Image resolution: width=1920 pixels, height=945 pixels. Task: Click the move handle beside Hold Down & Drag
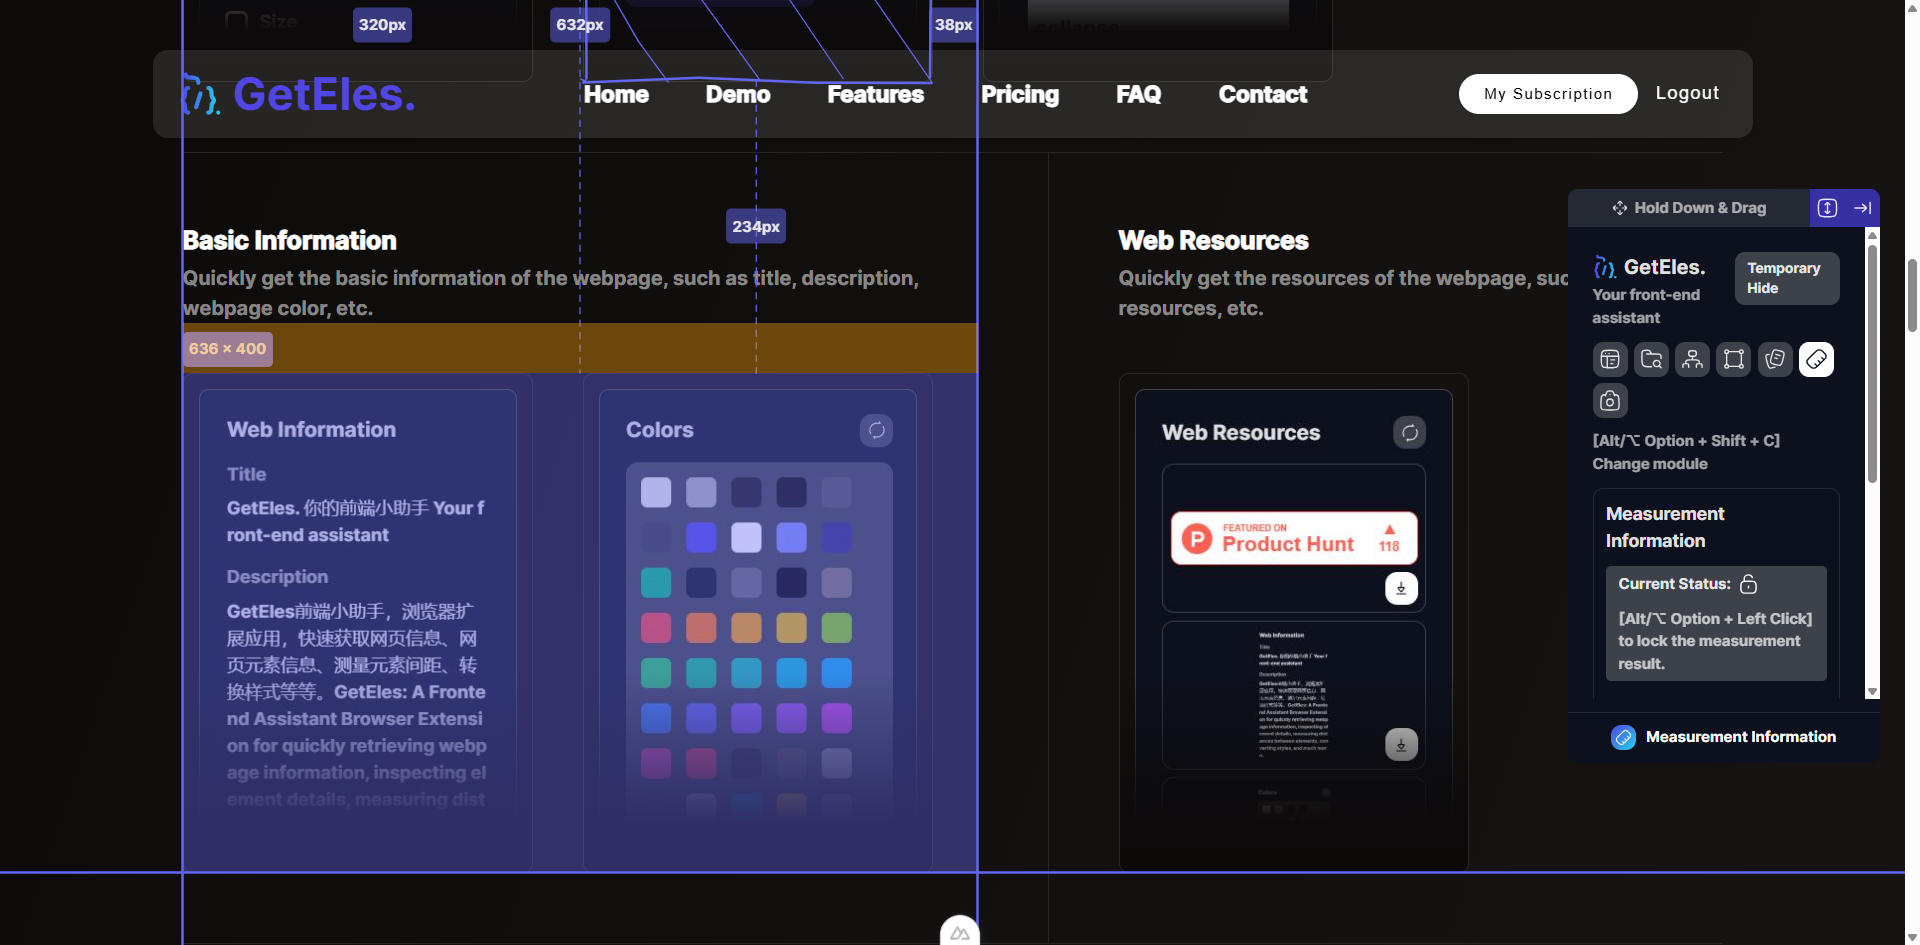(1619, 208)
